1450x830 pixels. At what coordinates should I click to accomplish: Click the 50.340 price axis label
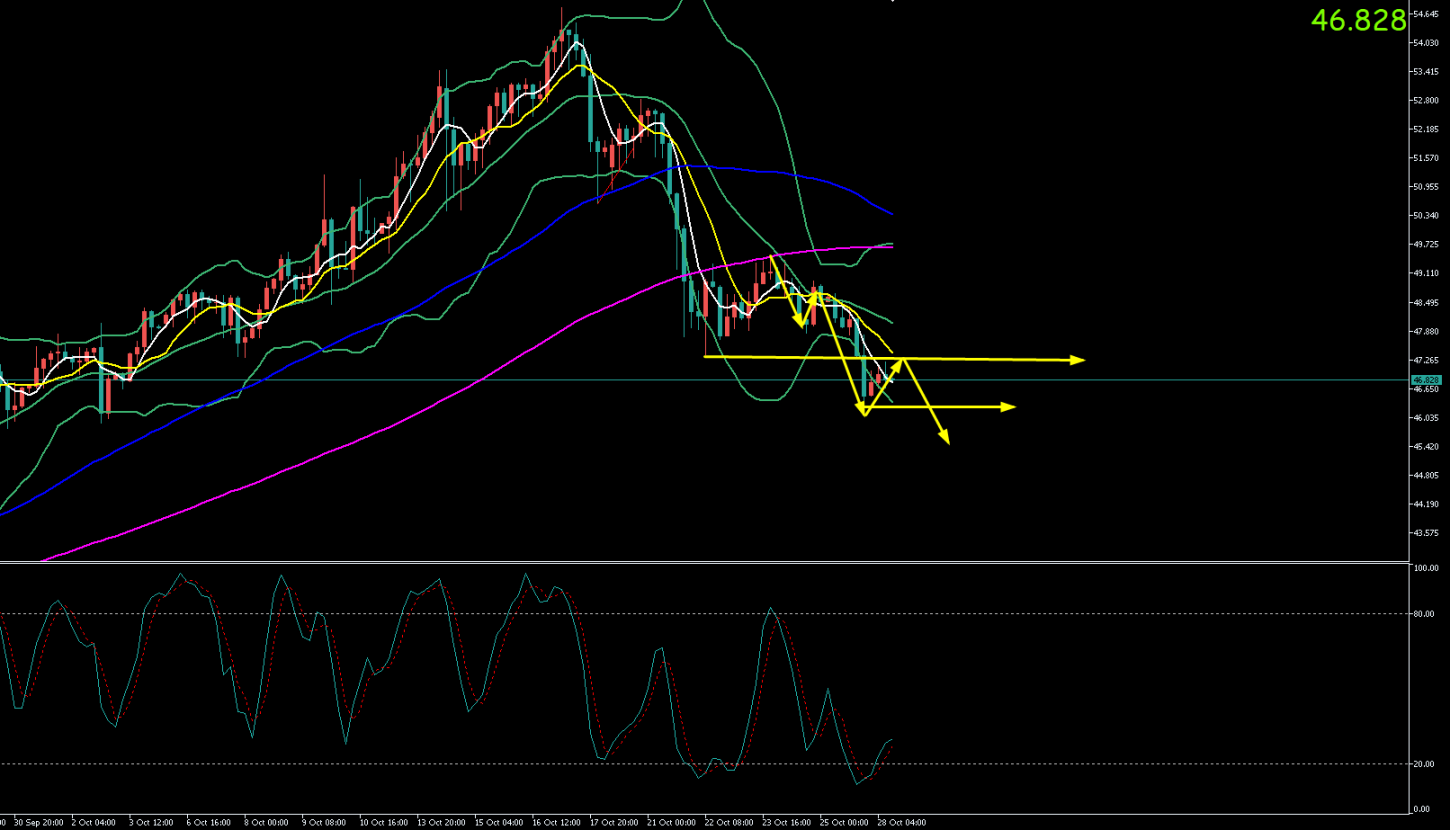(x=1425, y=216)
